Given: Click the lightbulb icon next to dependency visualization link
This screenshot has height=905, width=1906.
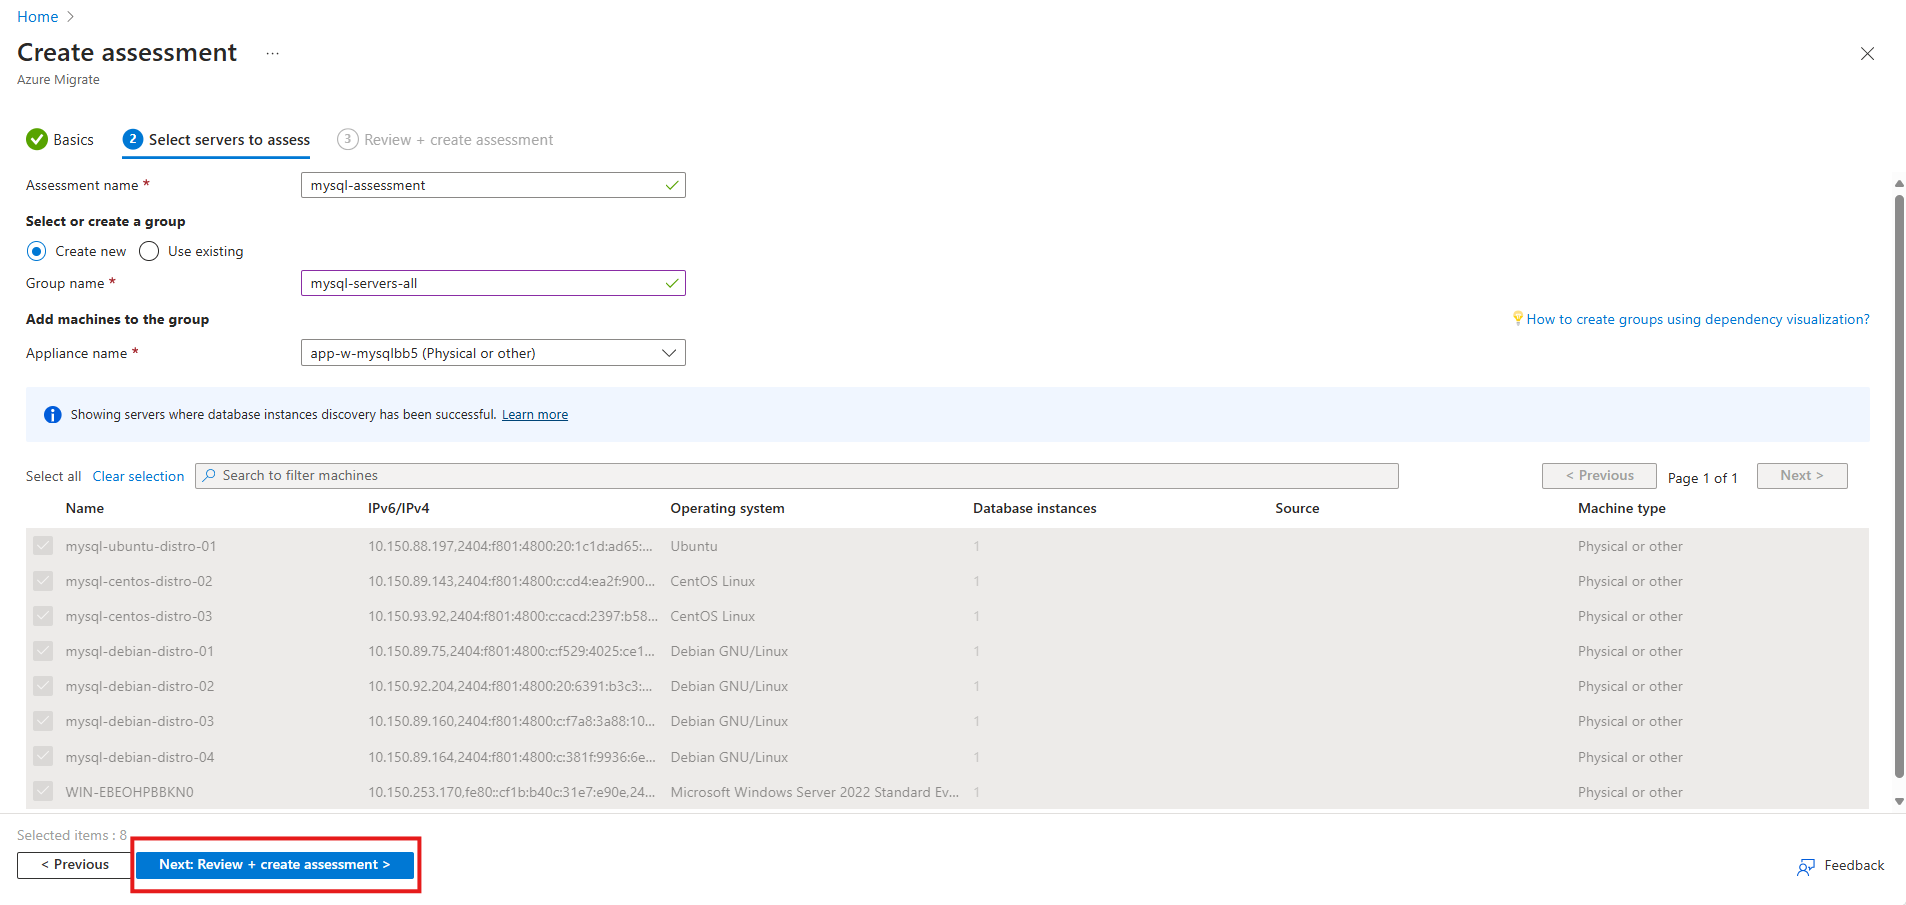Looking at the screenshot, I should [1518, 318].
